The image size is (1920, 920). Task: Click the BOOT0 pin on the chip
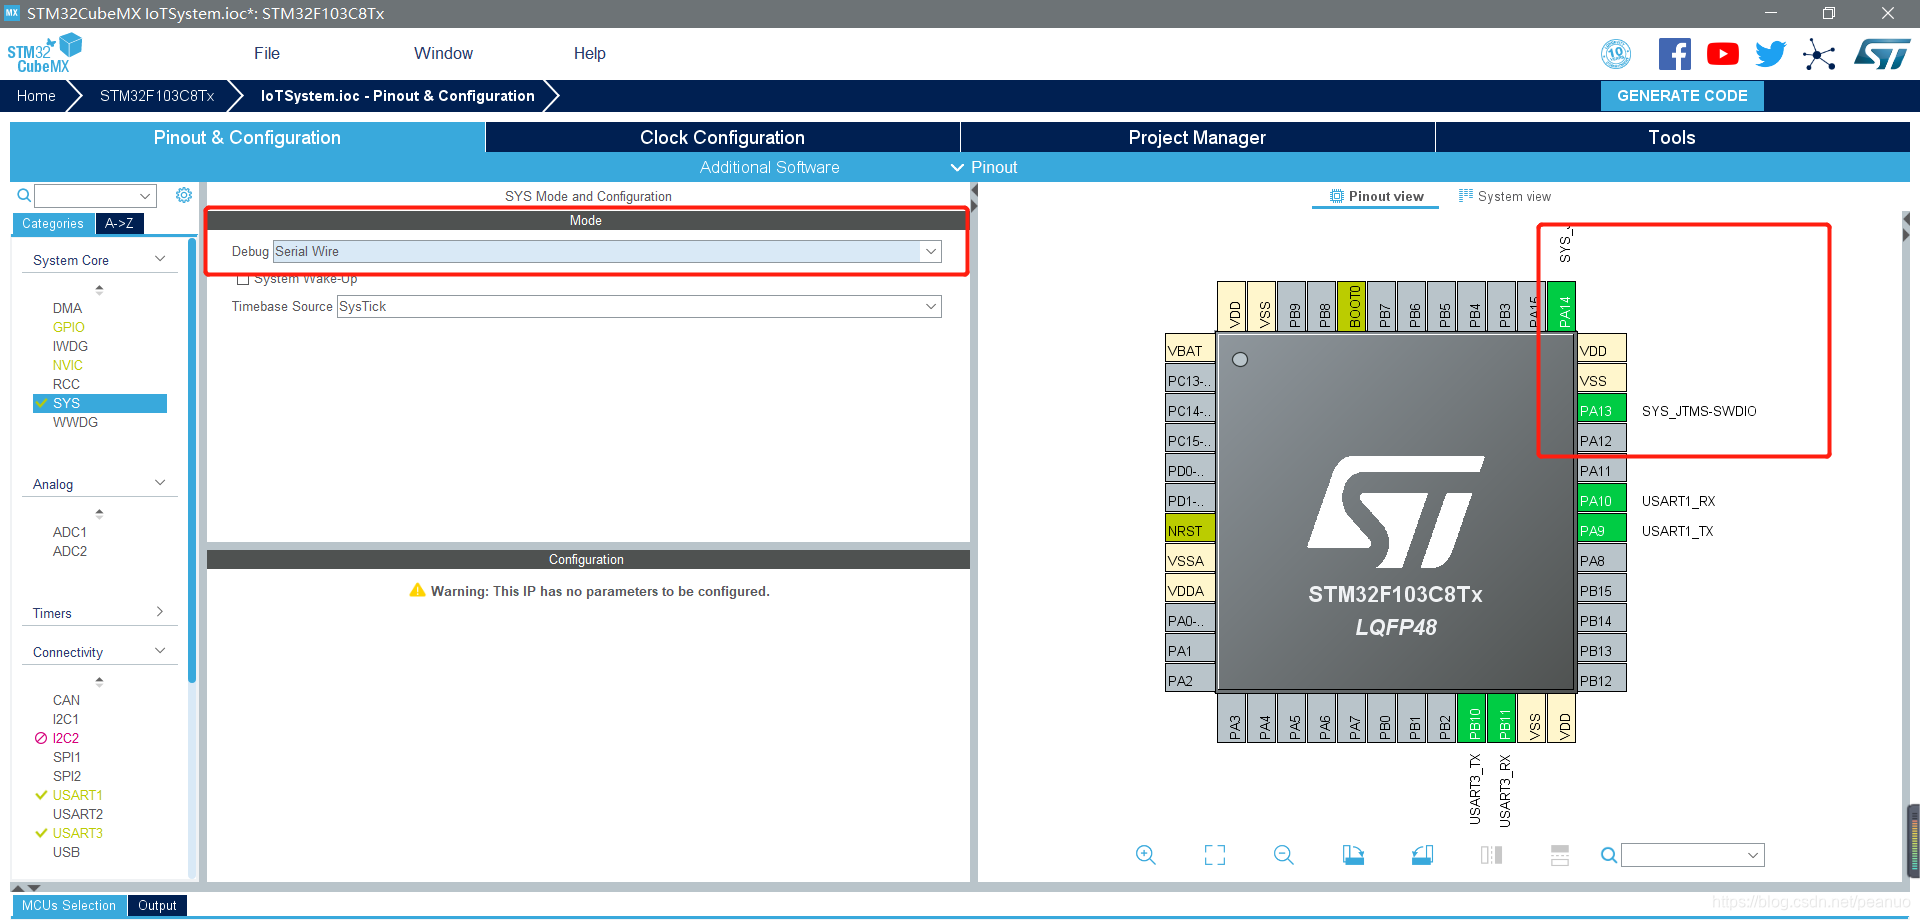[1352, 306]
